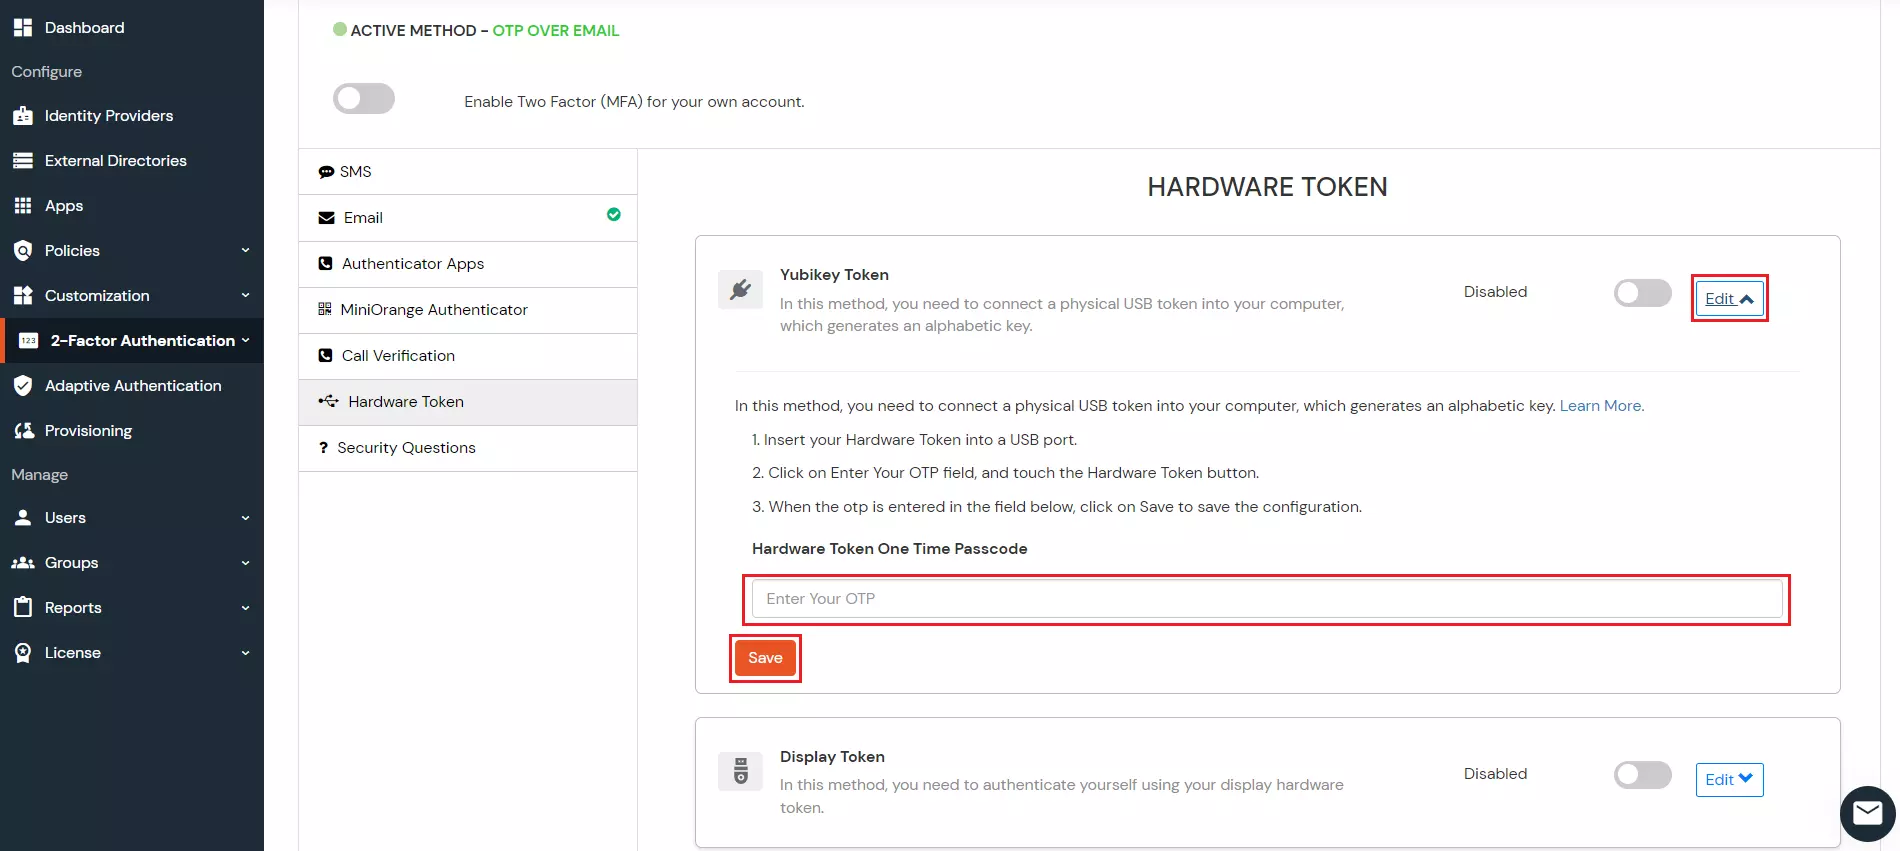Click Yubikey Token's Disabled status text
Viewport: 1900px width, 851px height.
pos(1495,292)
